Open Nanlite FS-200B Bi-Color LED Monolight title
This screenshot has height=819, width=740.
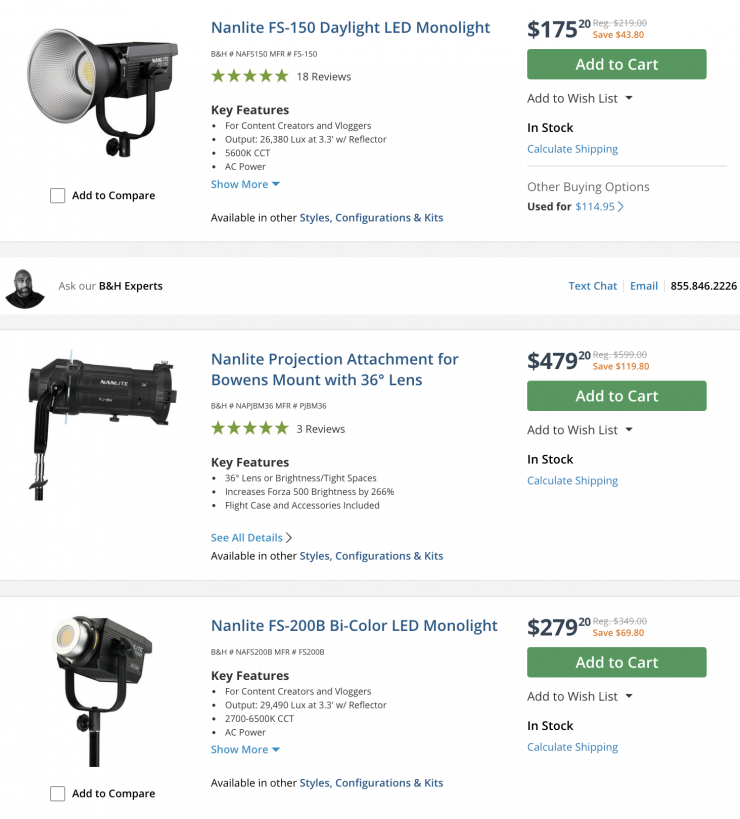click(x=354, y=626)
